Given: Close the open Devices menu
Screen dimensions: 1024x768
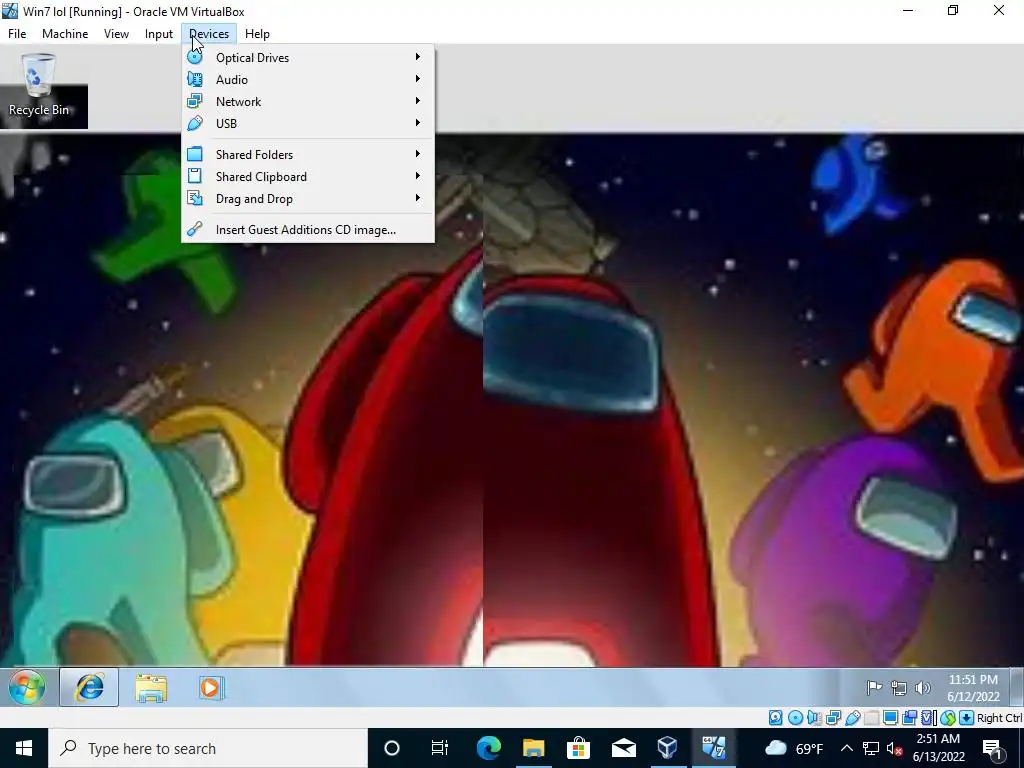Looking at the screenshot, I should pyautogui.click(x=209, y=34).
